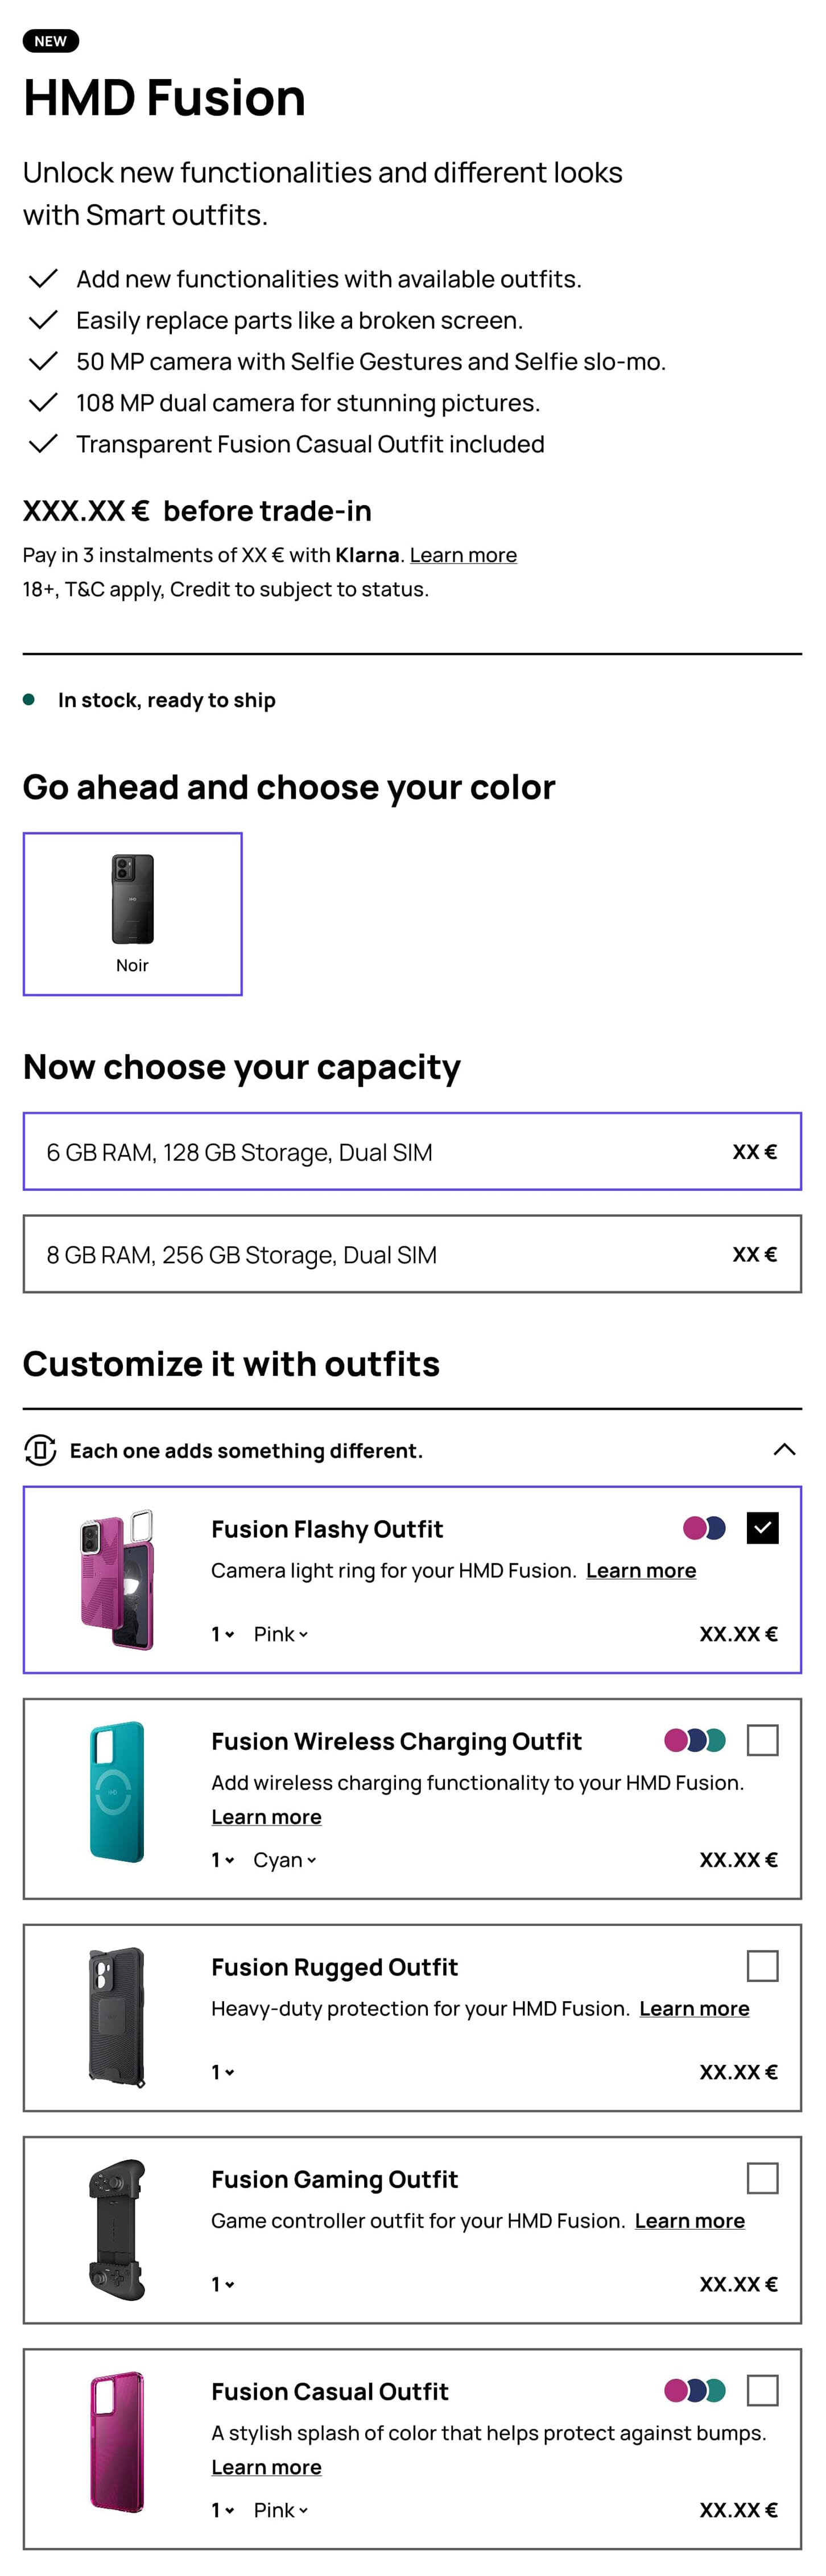Viewport: 826px width, 2576px height.
Task: Open the Cyan color dropdown for Wireless Charging
Action: click(284, 1860)
